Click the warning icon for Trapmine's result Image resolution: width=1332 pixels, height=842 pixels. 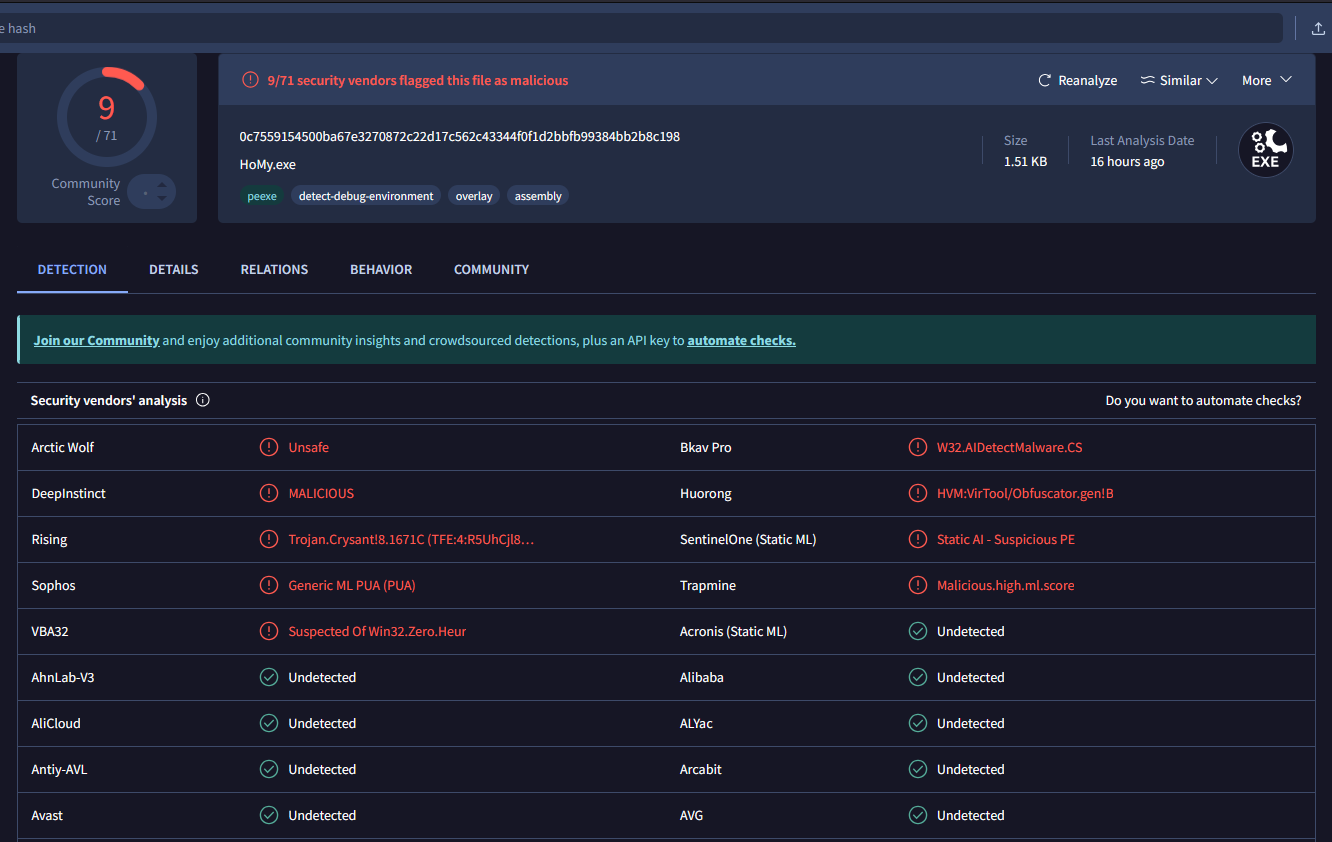click(x=918, y=585)
